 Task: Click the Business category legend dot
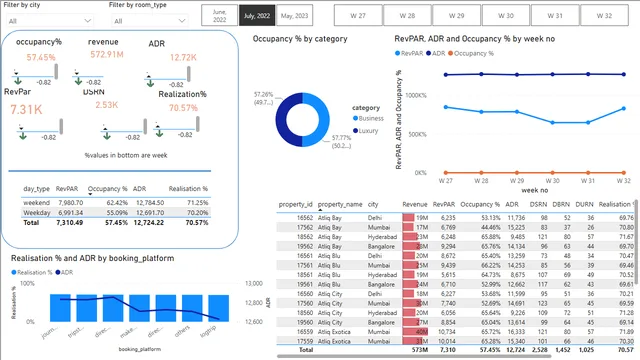pyautogui.click(x=356, y=118)
